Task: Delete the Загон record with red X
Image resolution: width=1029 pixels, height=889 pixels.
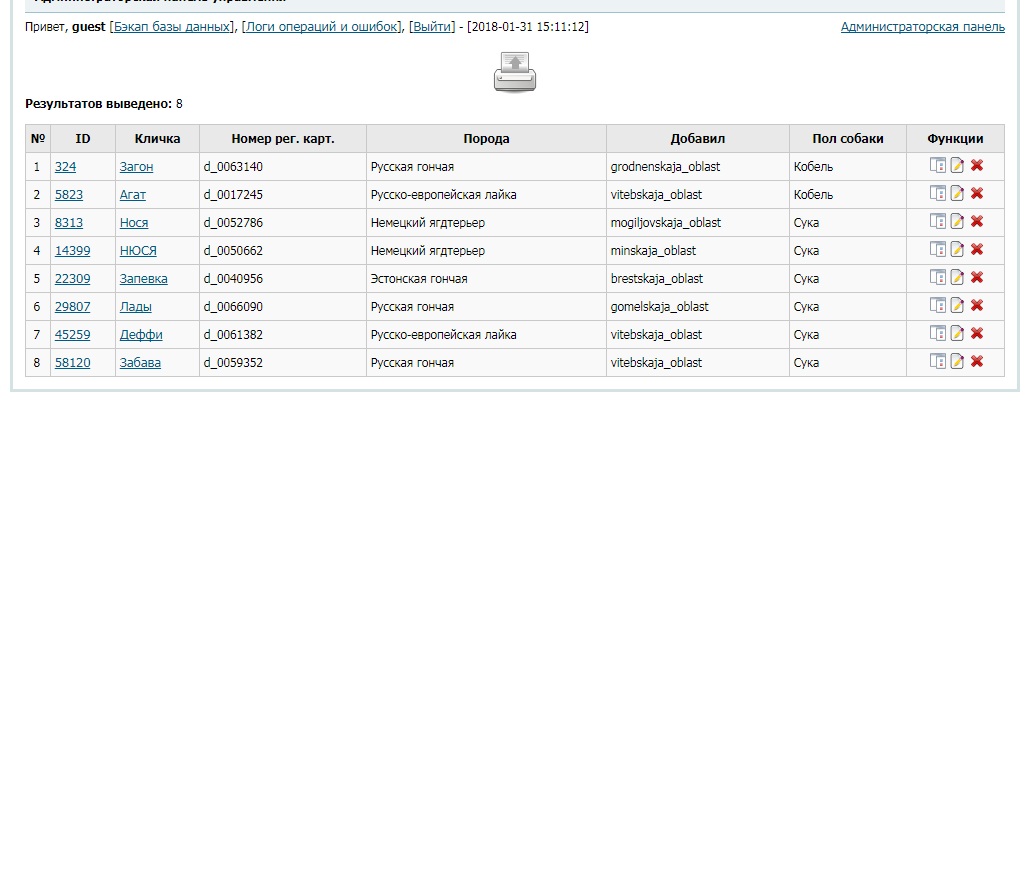Action: click(x=977, y=166)
